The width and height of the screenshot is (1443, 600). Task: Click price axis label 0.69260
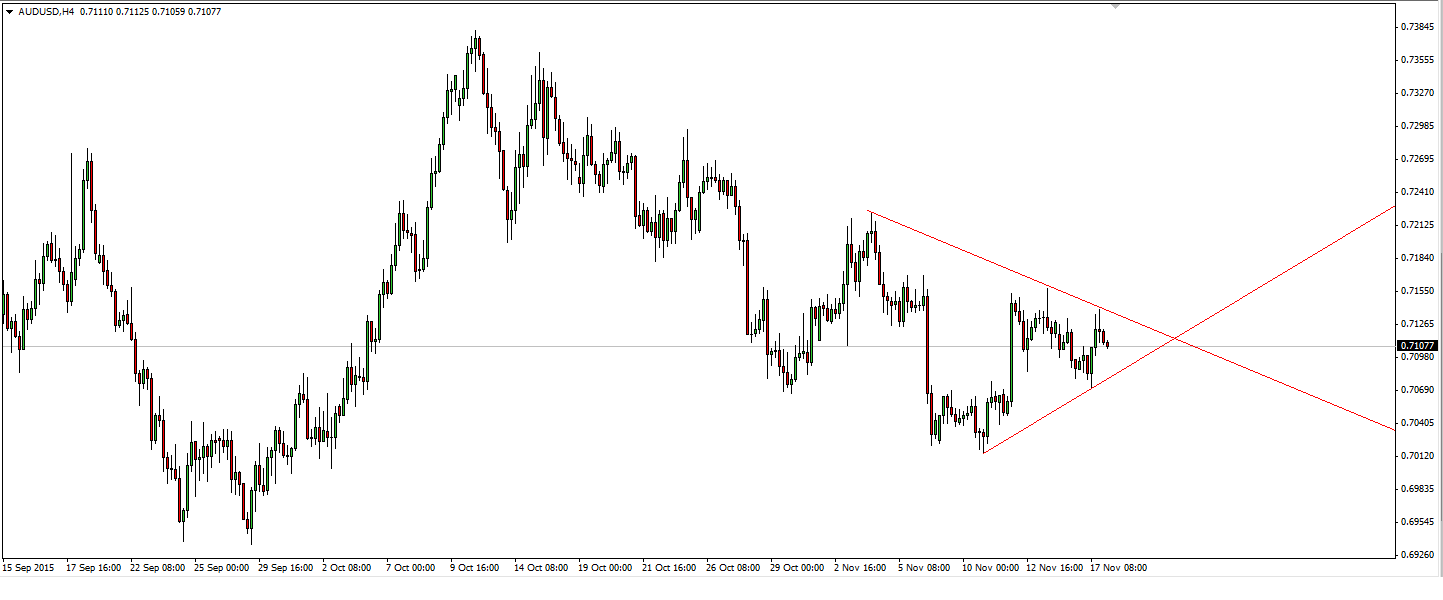point(1418,553)
